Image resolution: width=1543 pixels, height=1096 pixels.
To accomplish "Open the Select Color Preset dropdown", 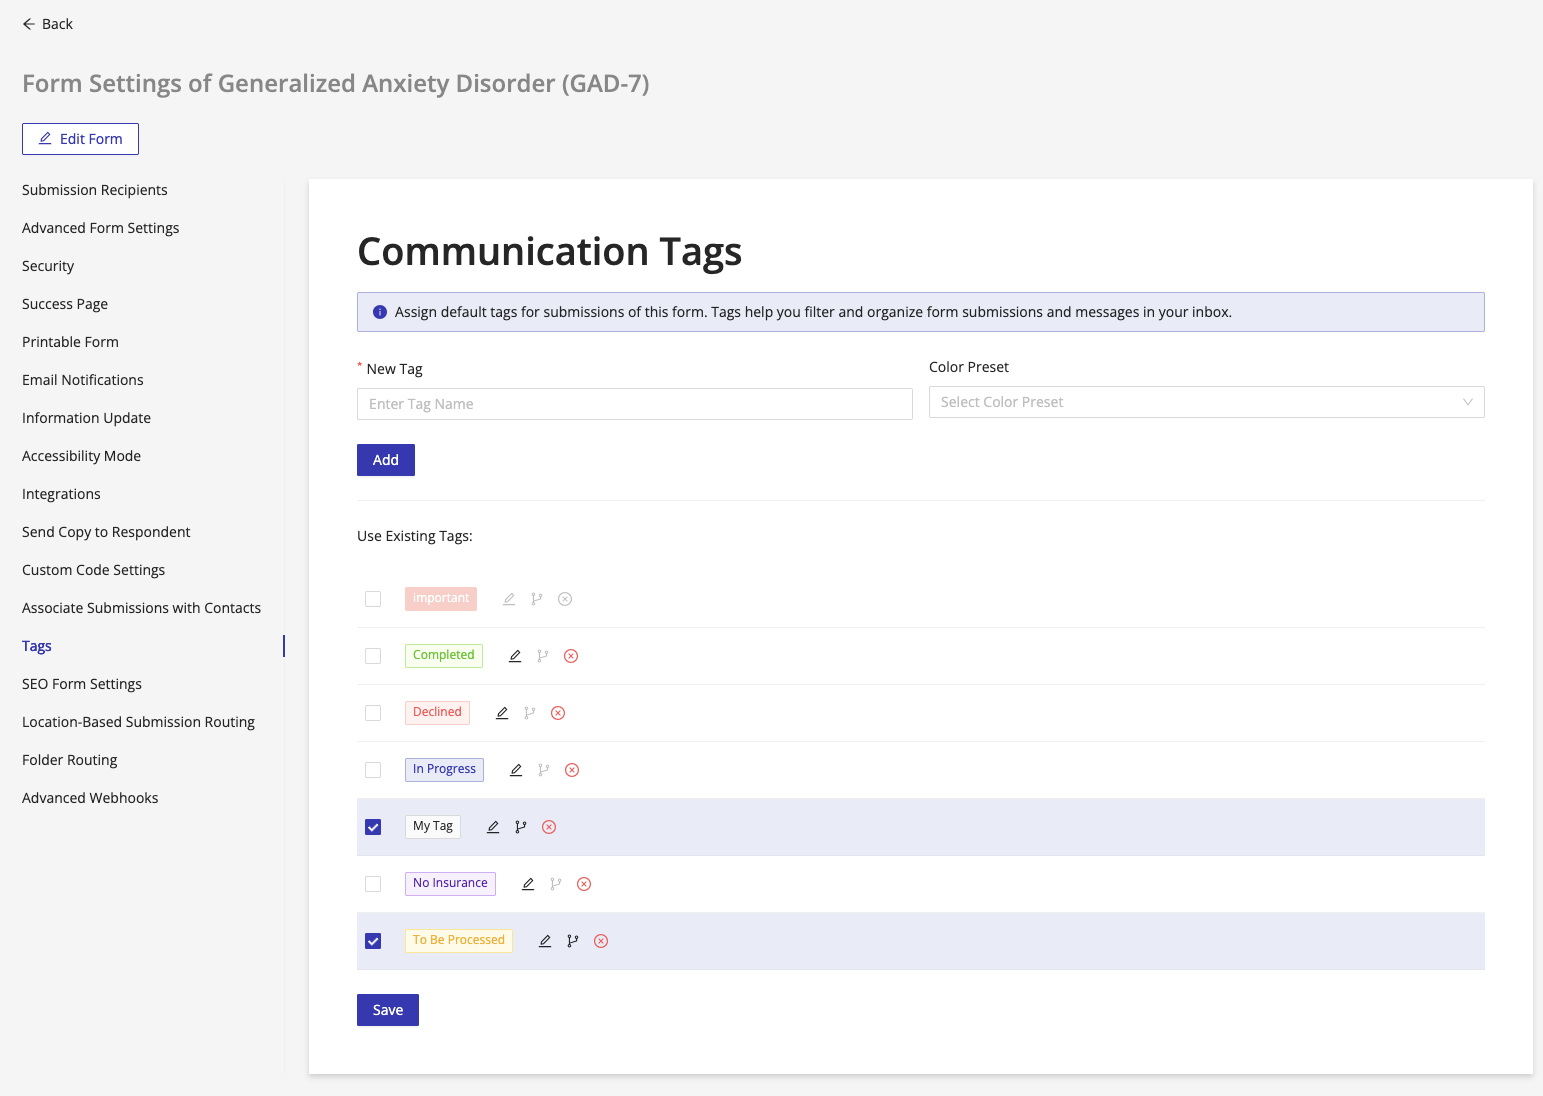I will [x=1206, y=402].
